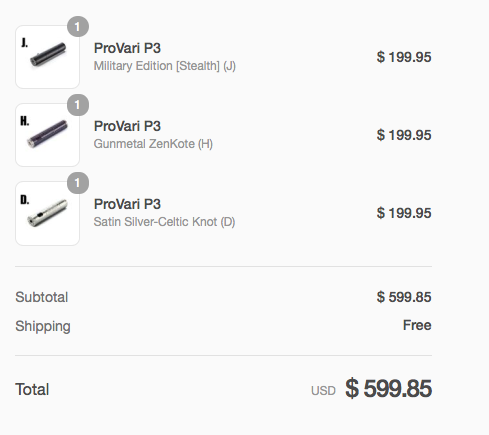Click quantity badge on Celtic Knot (D) item
Image resolution: width=489 pixels, height=435 pixels.
pyautogui.click(x=78, y=183)
